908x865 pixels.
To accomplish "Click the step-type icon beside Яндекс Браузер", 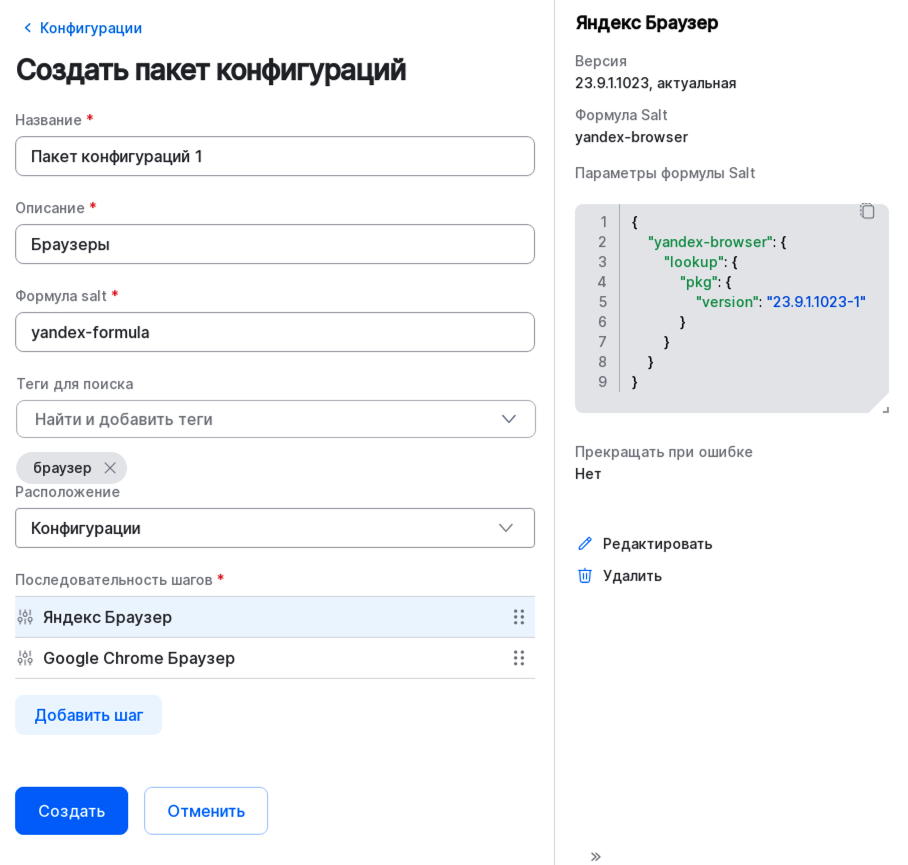I will (x=25, y=617).
